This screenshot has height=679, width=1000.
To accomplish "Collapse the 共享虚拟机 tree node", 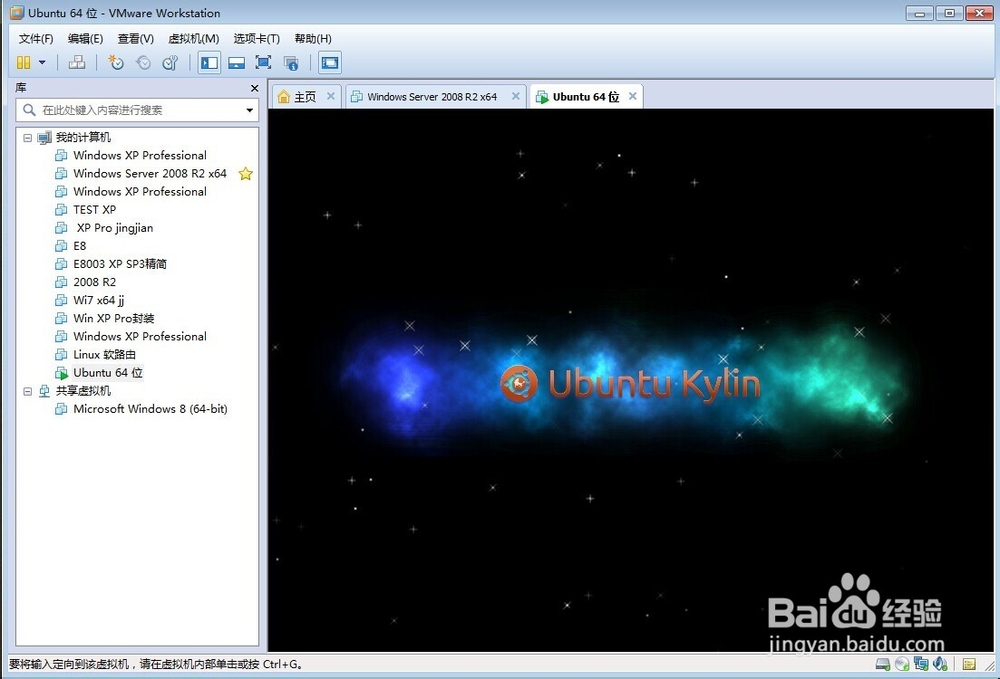I will click(x=27, y=391).
